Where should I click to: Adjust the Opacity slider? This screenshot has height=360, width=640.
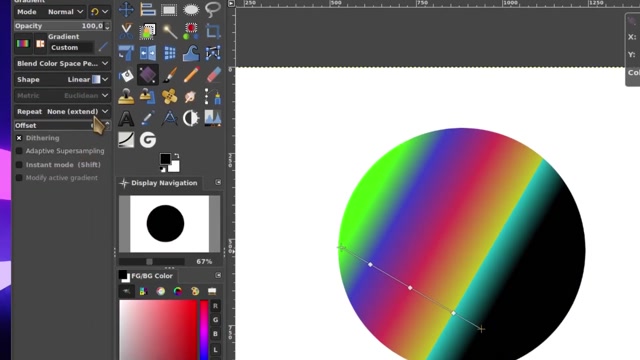62,26
